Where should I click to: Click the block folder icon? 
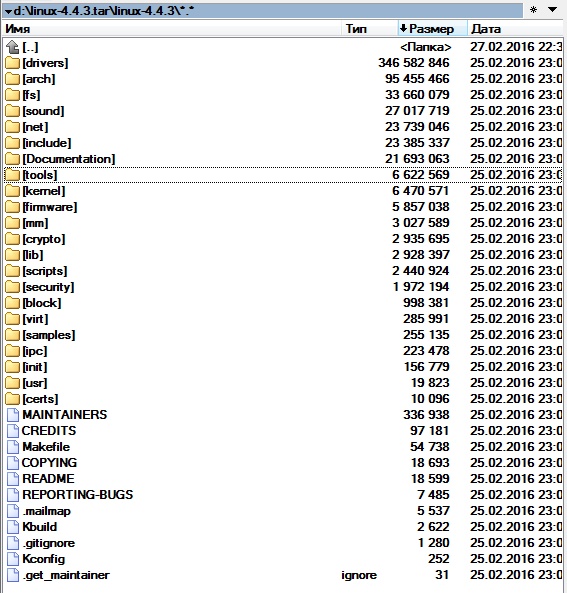tap(12, 303)
